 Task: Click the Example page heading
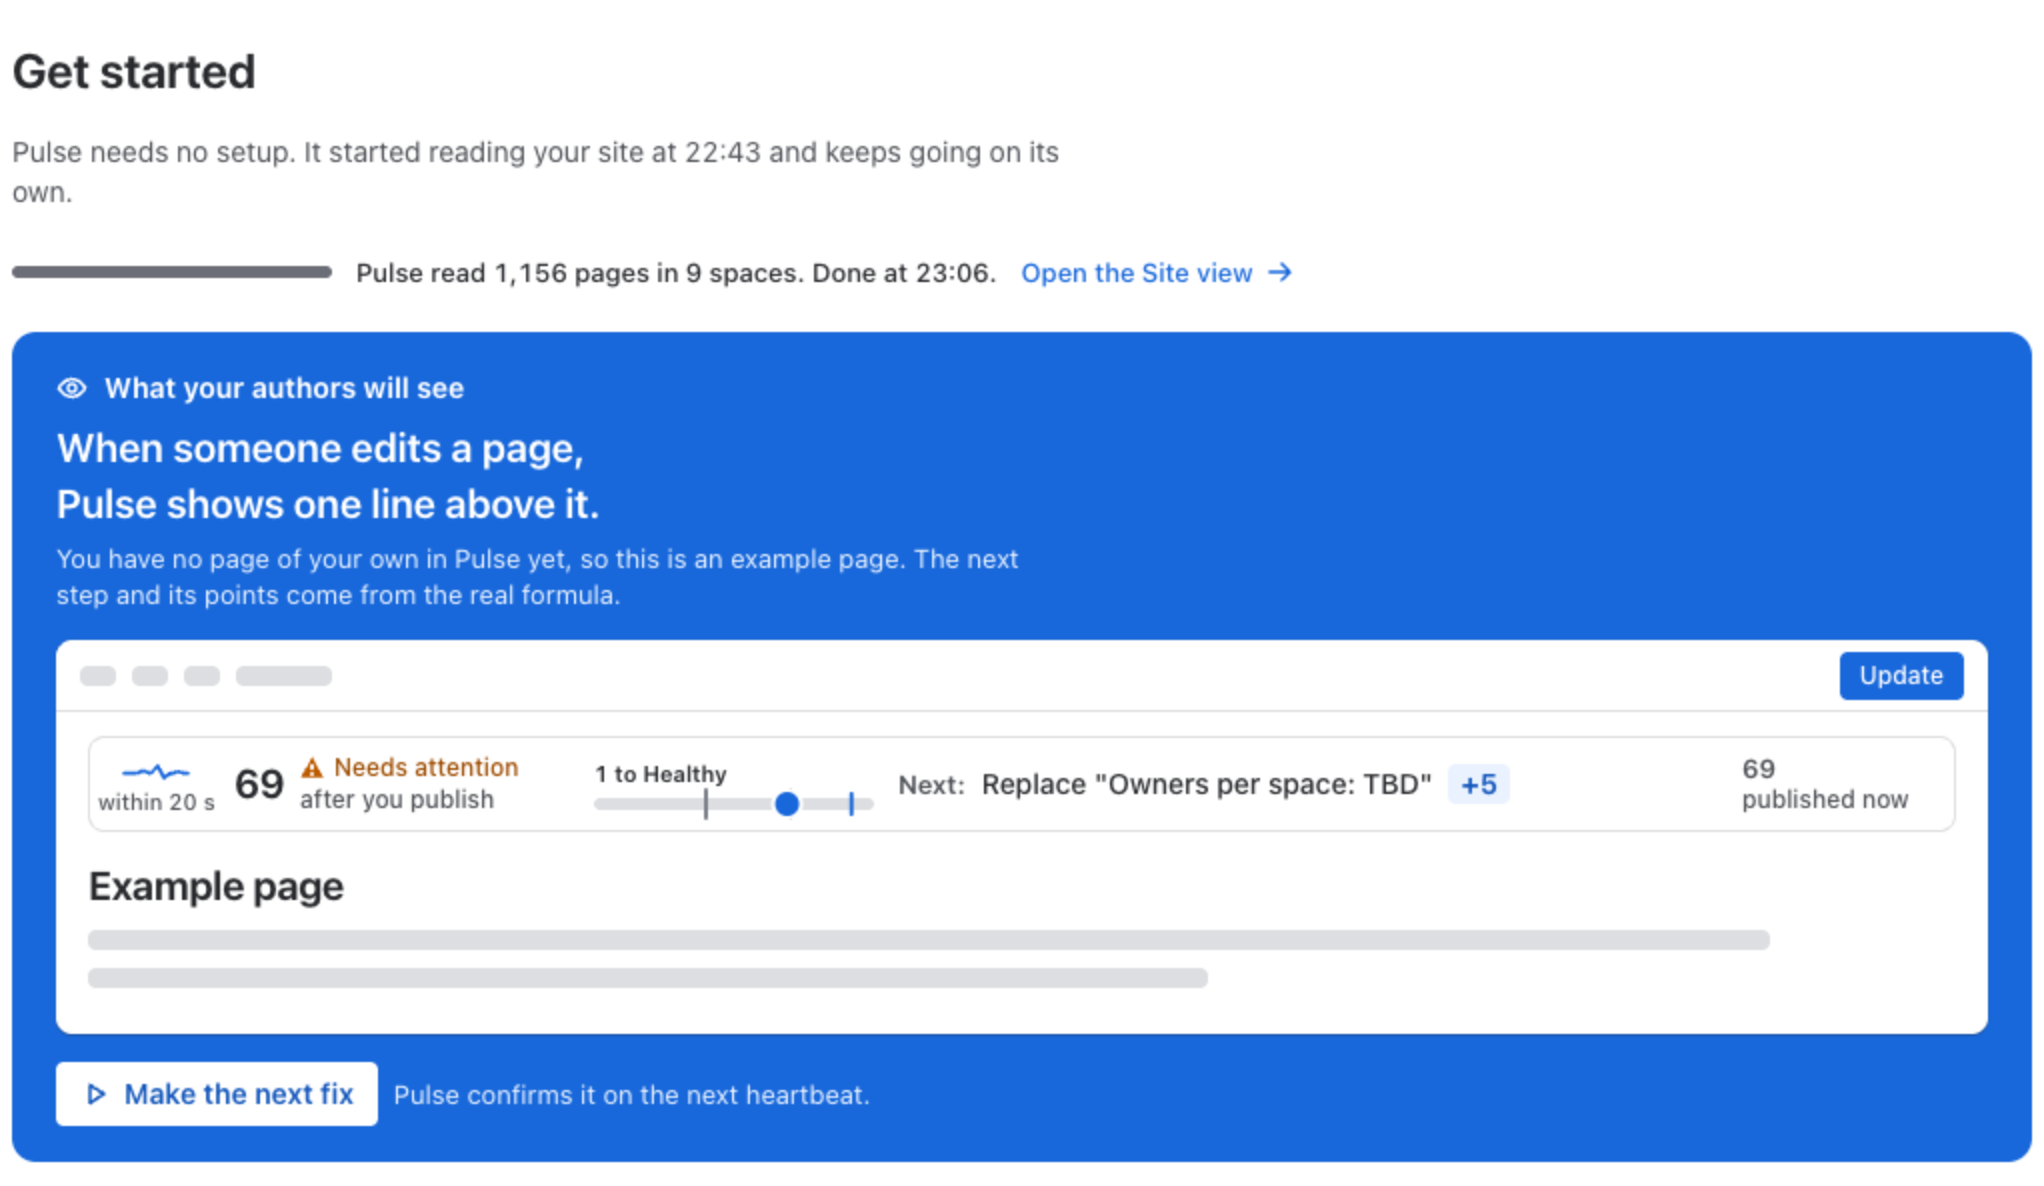pos(216,887)
